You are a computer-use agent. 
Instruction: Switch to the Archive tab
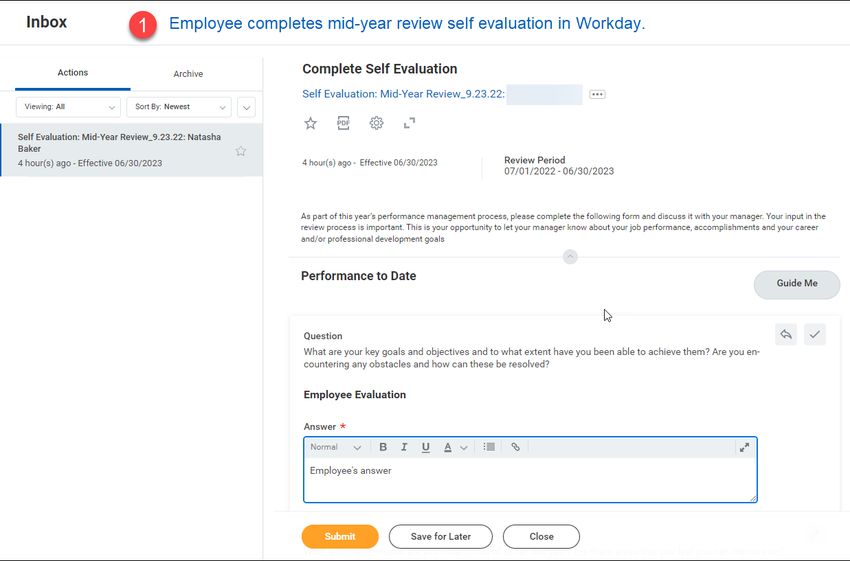[x=188, y=74]
